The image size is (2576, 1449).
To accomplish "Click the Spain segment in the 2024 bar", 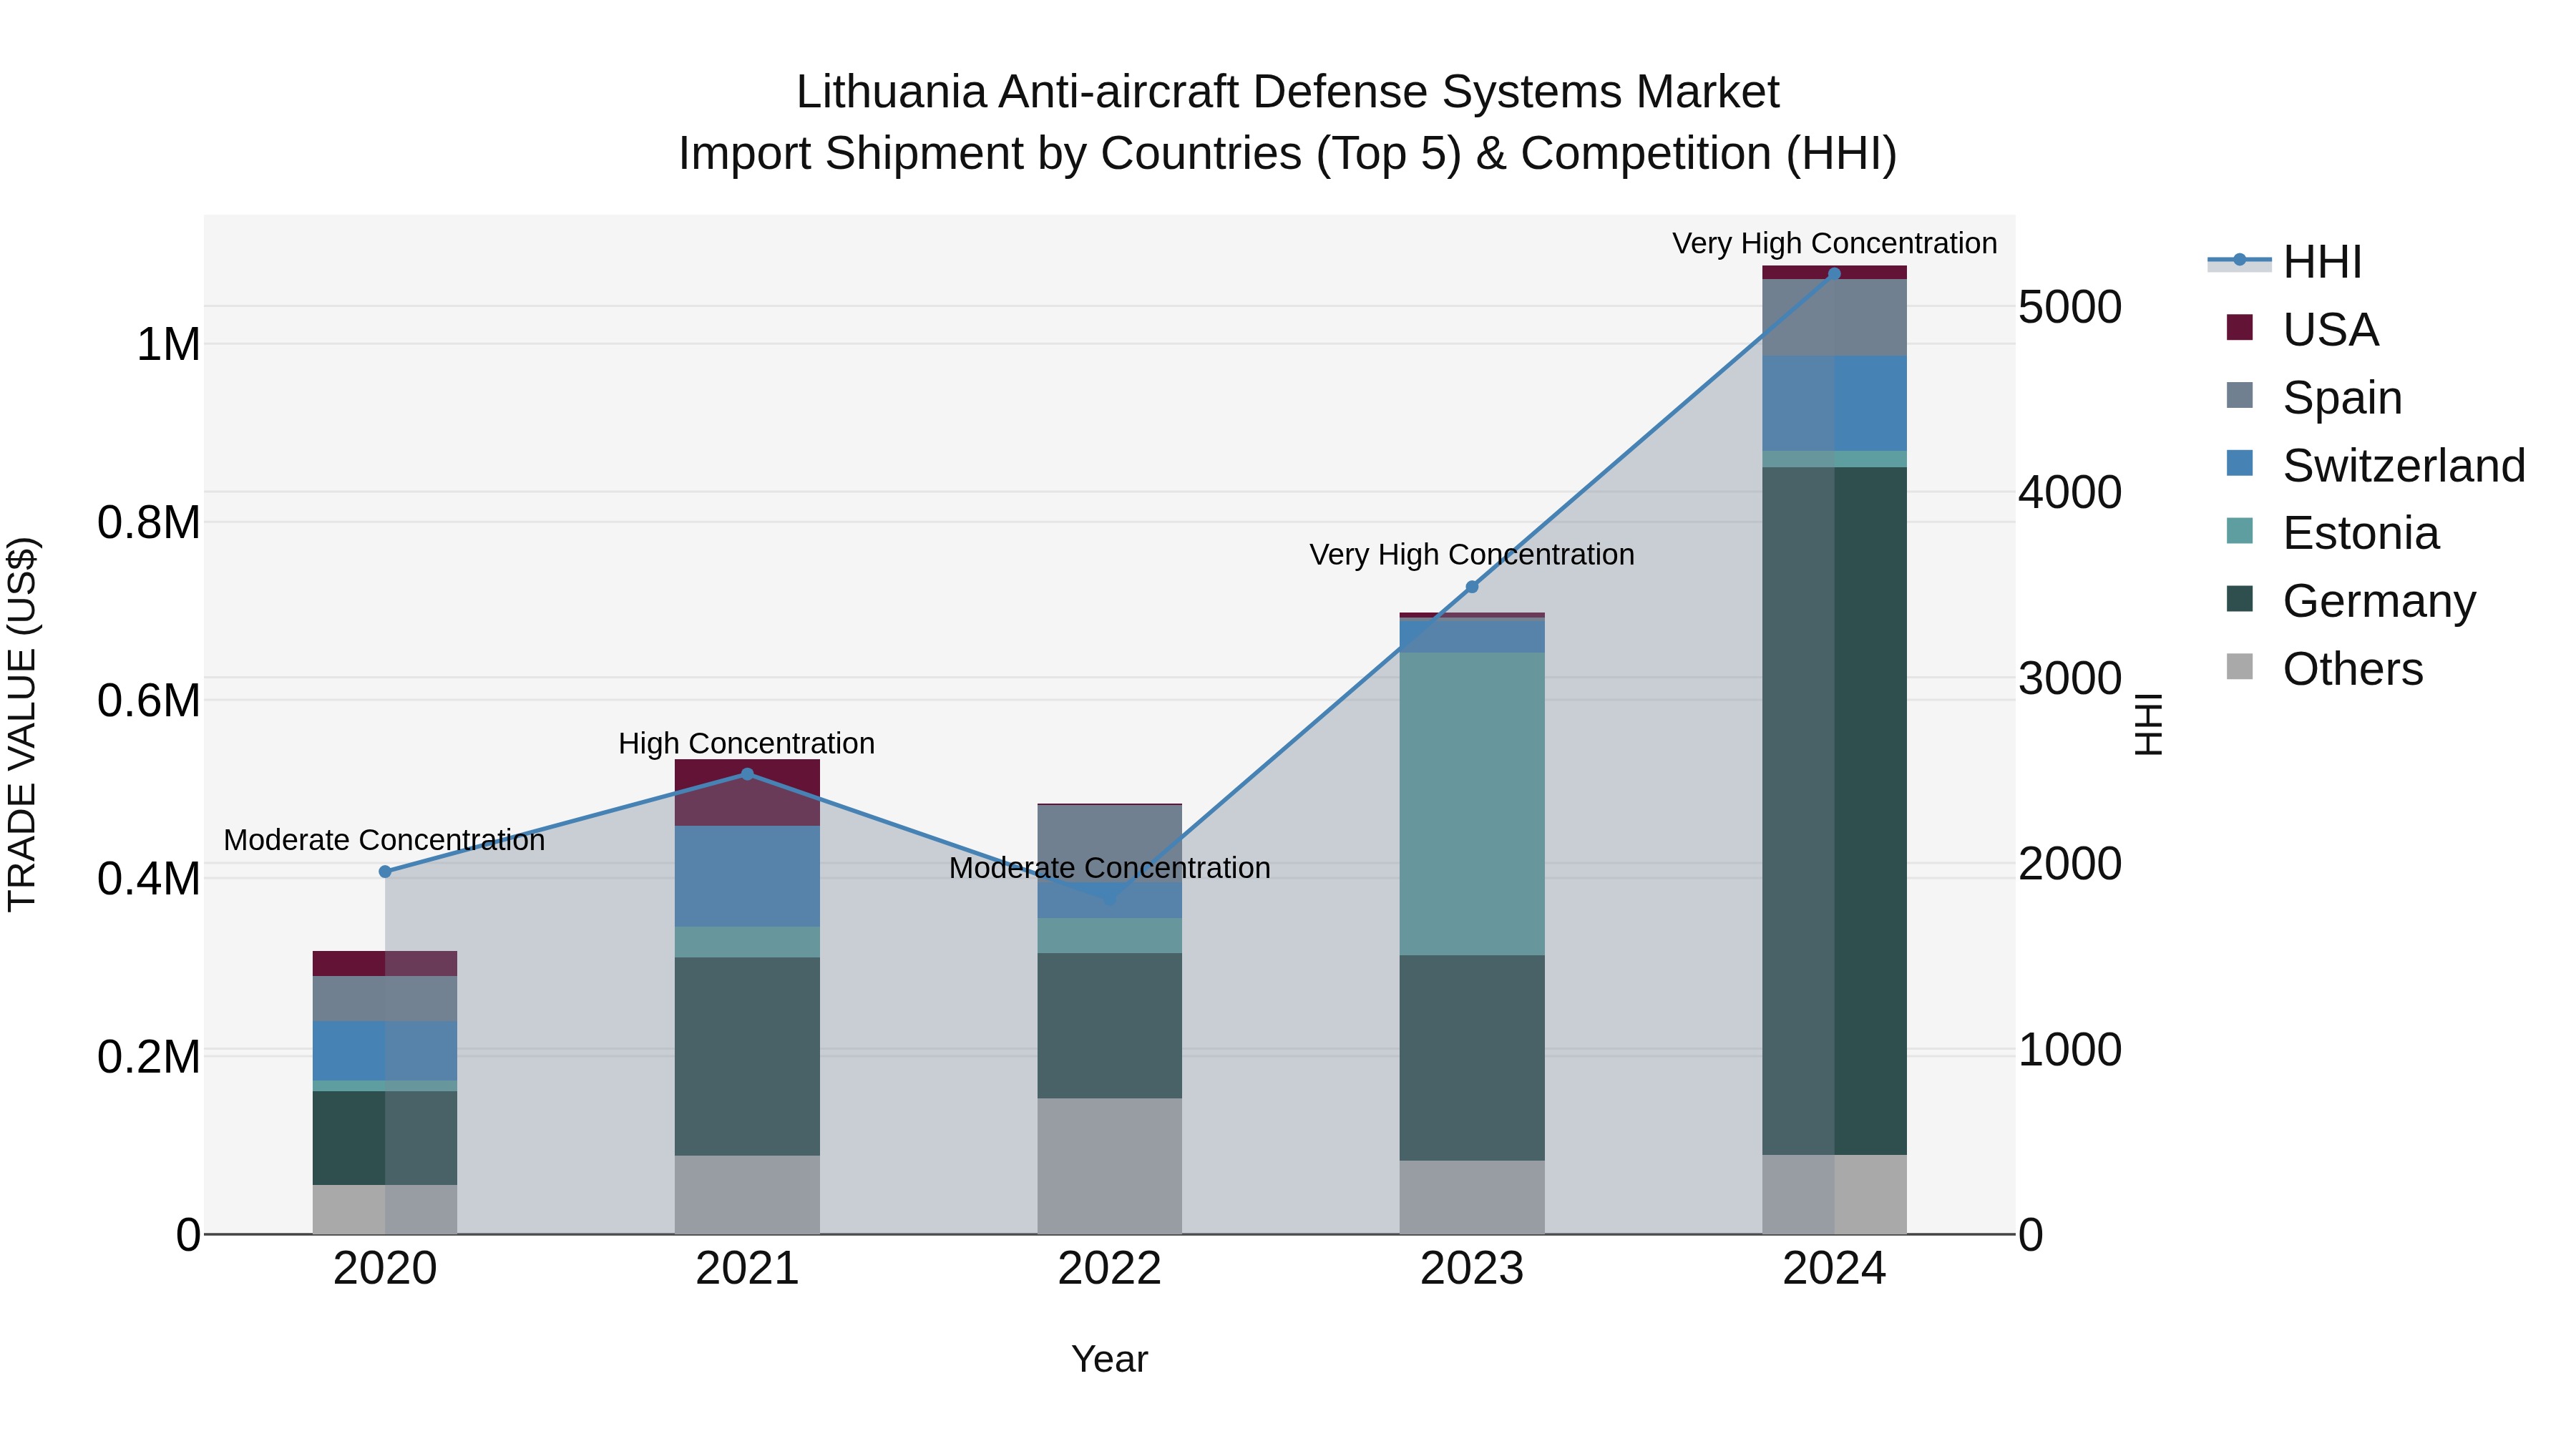I will (x=1834, y=318).
